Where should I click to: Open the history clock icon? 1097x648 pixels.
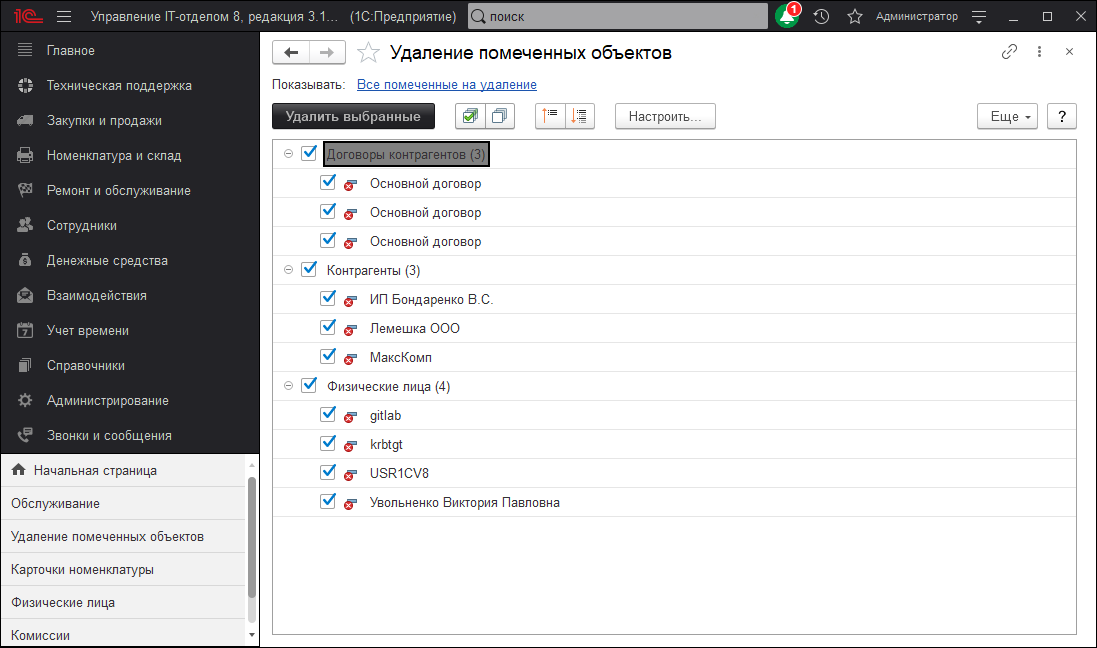(821, 17)
